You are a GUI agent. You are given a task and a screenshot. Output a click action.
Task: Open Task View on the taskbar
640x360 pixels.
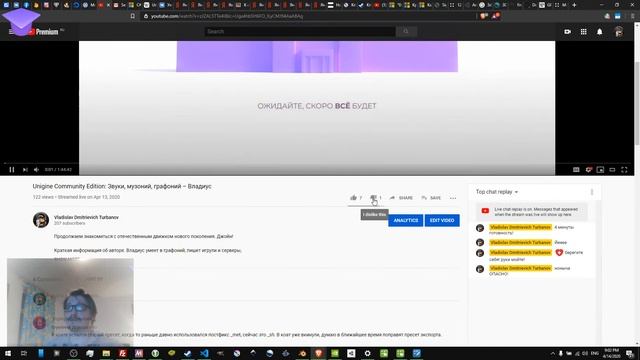[x=24, y=353]
